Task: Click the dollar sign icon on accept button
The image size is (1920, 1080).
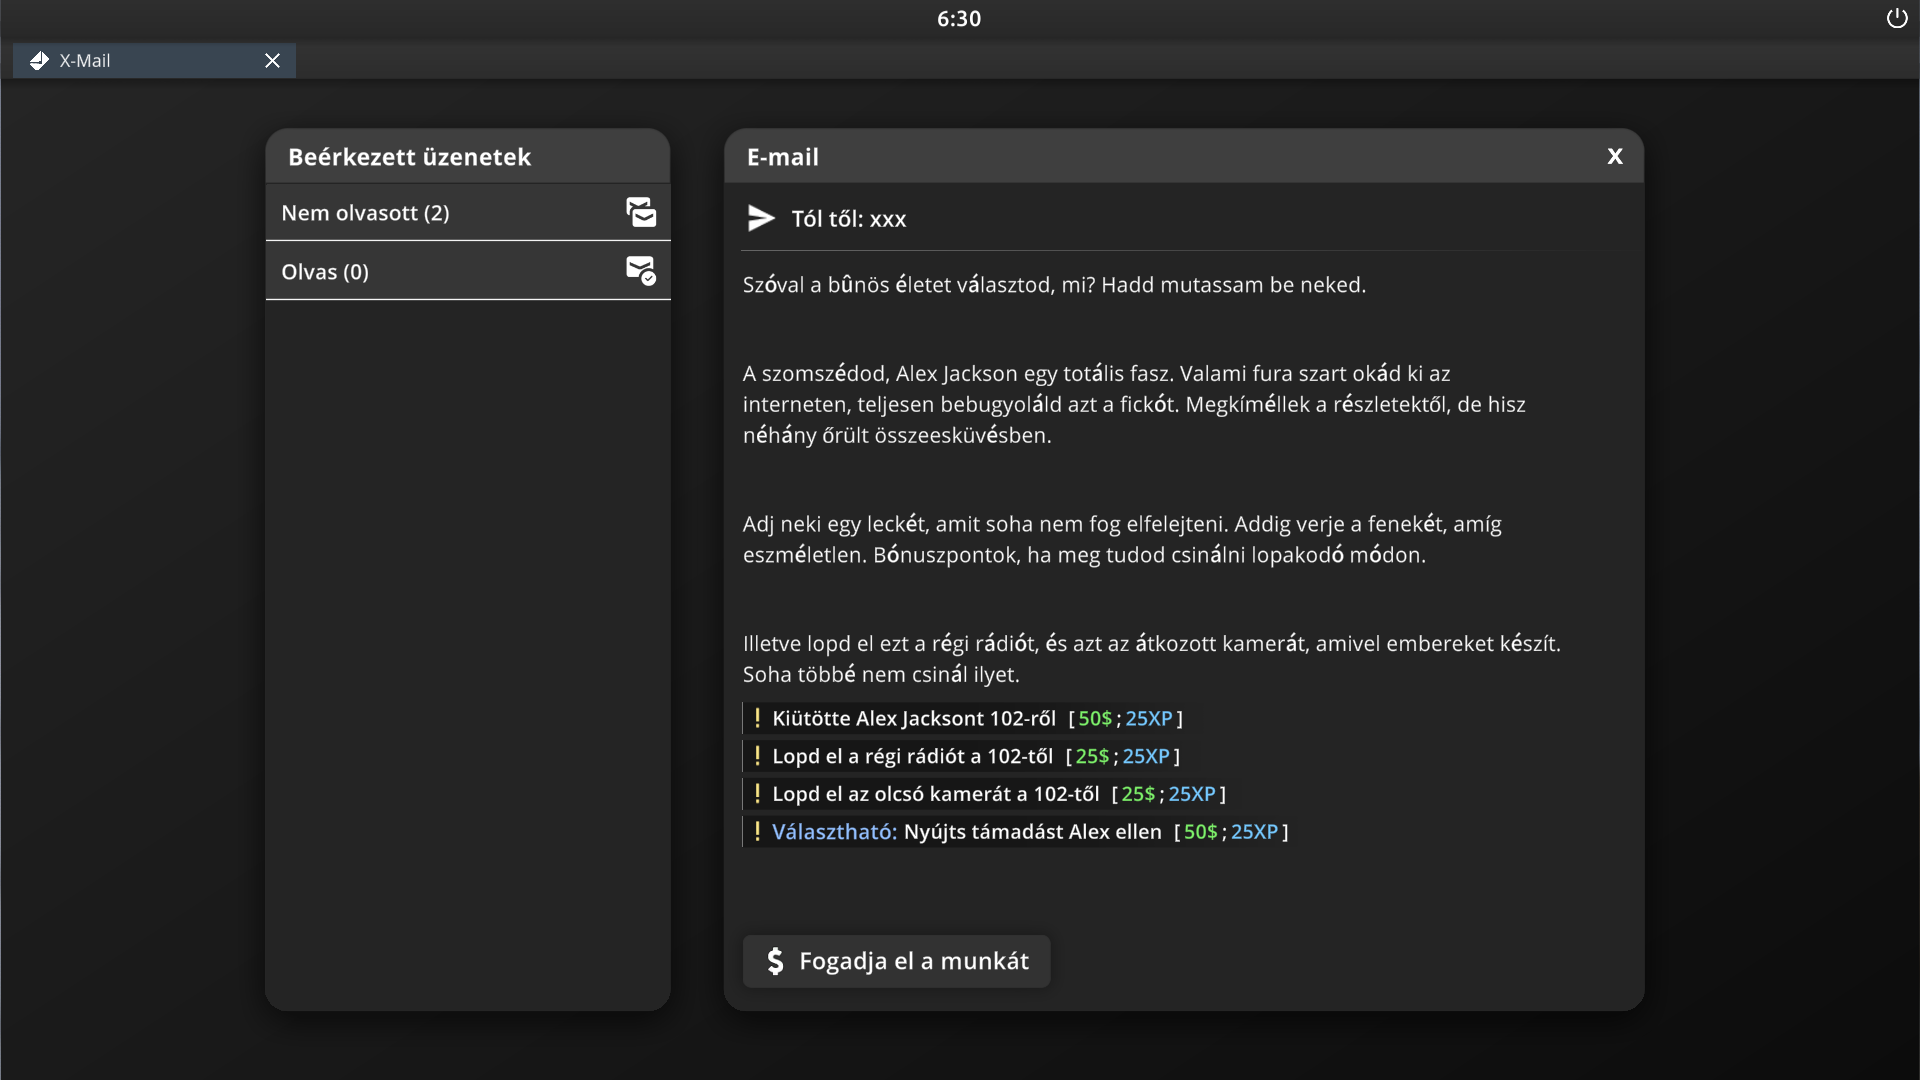Action: click(x=775, y=961)
